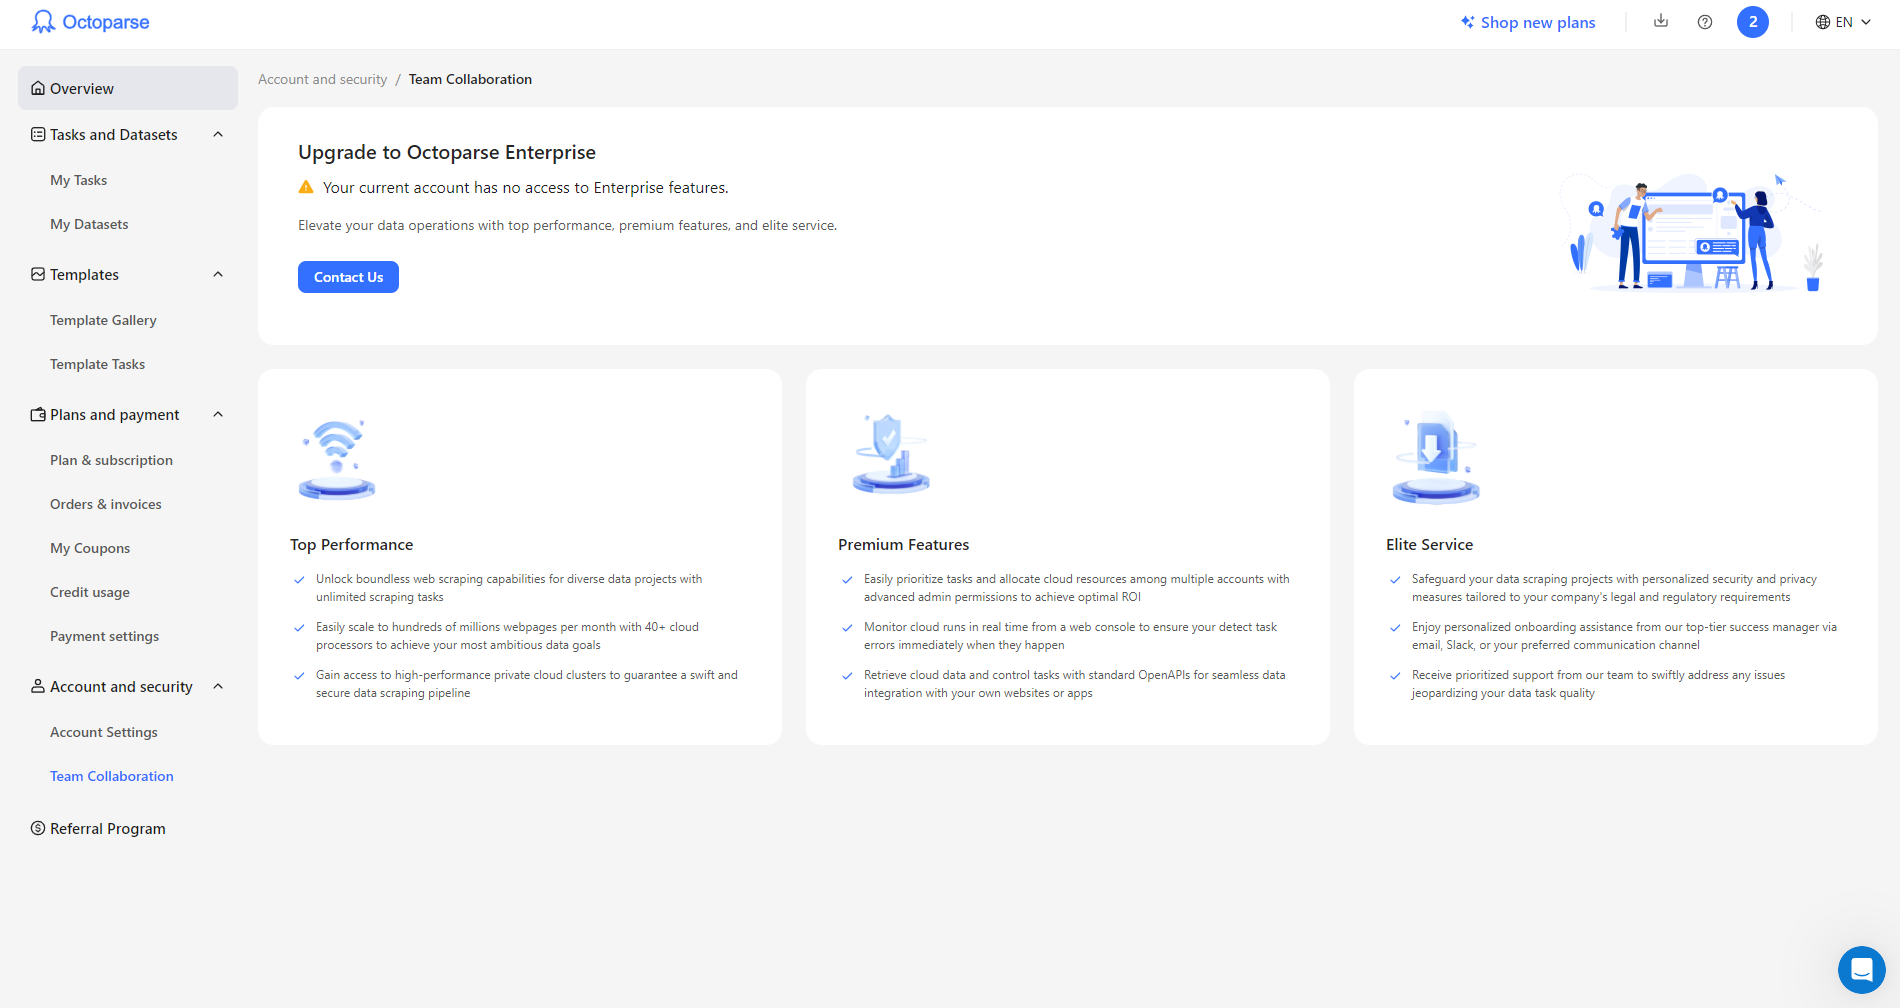The width and height of the screenshot is (1900, 1008).
Task: Open Plan & subscription
Action: point(111,460)
